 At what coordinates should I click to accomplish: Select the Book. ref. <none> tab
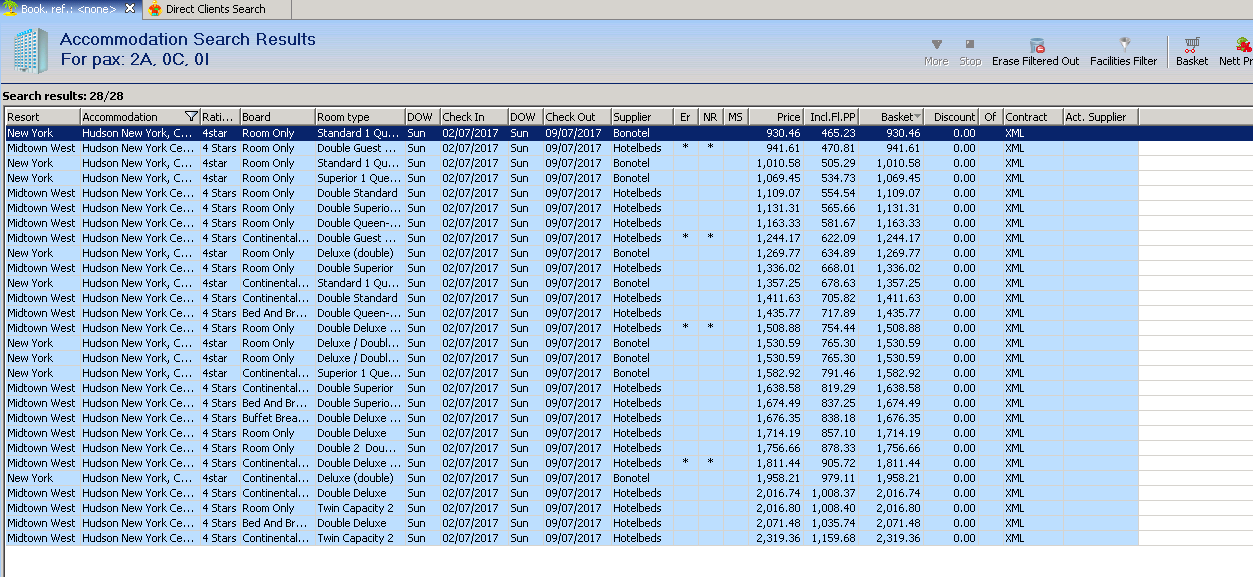pyautogui.click(x=70, y=9)
